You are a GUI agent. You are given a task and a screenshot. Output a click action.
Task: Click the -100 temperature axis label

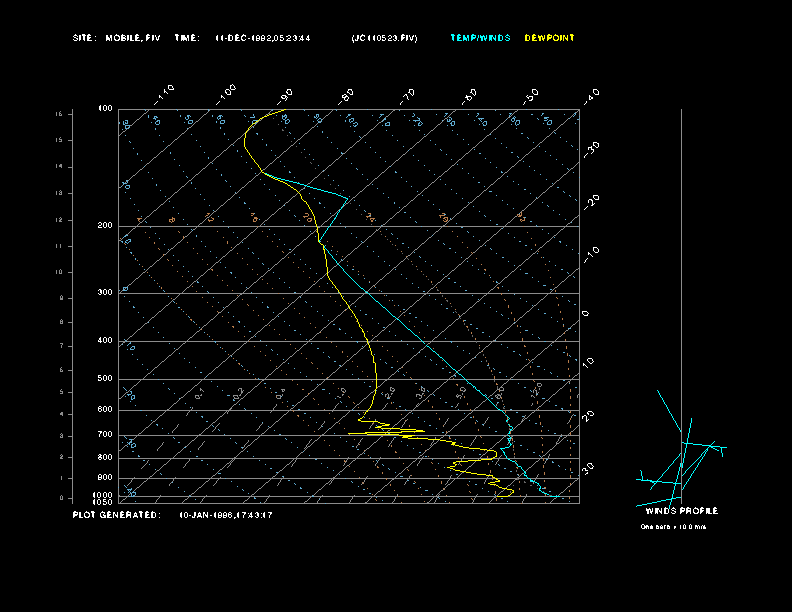(x=225, y=95)
